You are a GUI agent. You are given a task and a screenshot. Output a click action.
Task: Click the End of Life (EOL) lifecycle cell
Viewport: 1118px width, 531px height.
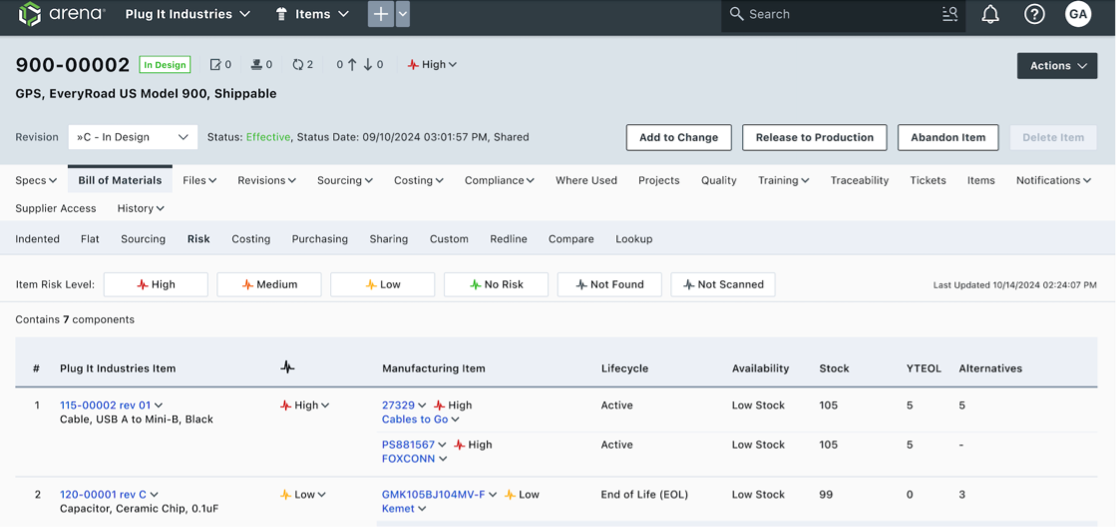pos(645,494)
